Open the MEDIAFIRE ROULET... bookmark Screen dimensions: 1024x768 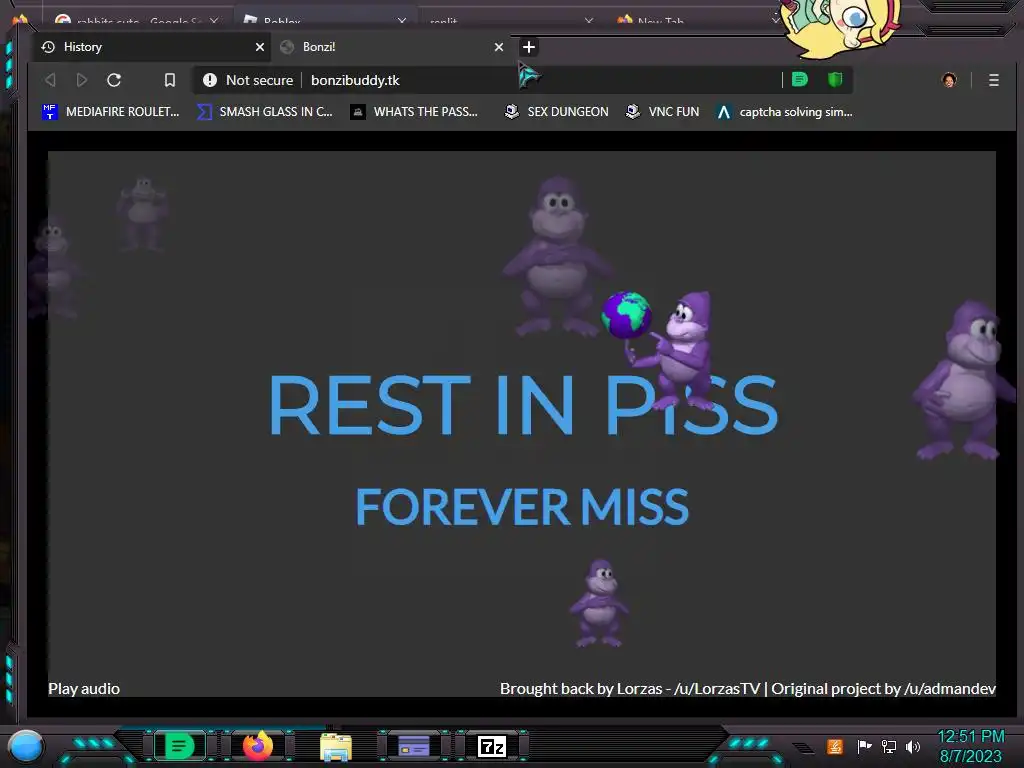click(110, 112)
